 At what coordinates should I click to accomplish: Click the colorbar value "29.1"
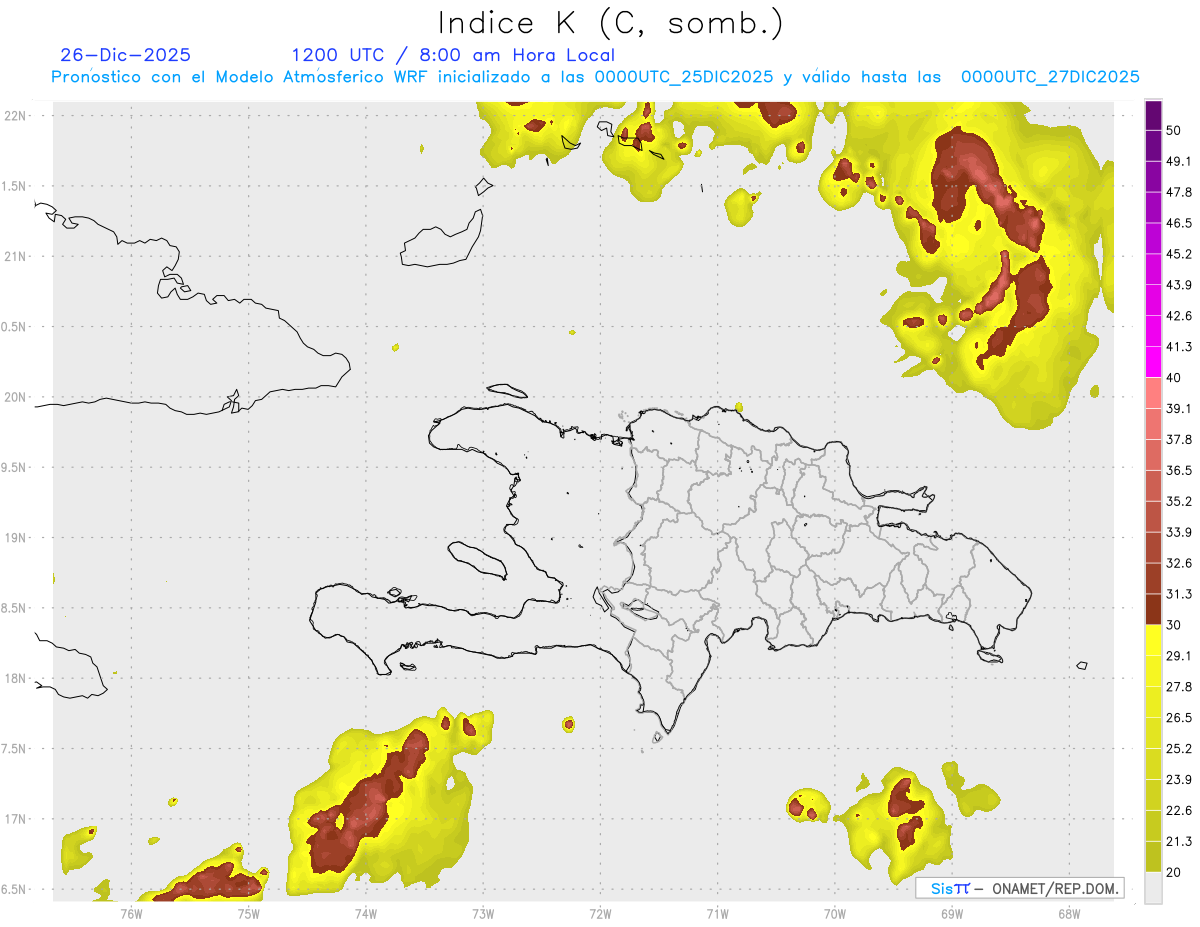coord(1179,656)
